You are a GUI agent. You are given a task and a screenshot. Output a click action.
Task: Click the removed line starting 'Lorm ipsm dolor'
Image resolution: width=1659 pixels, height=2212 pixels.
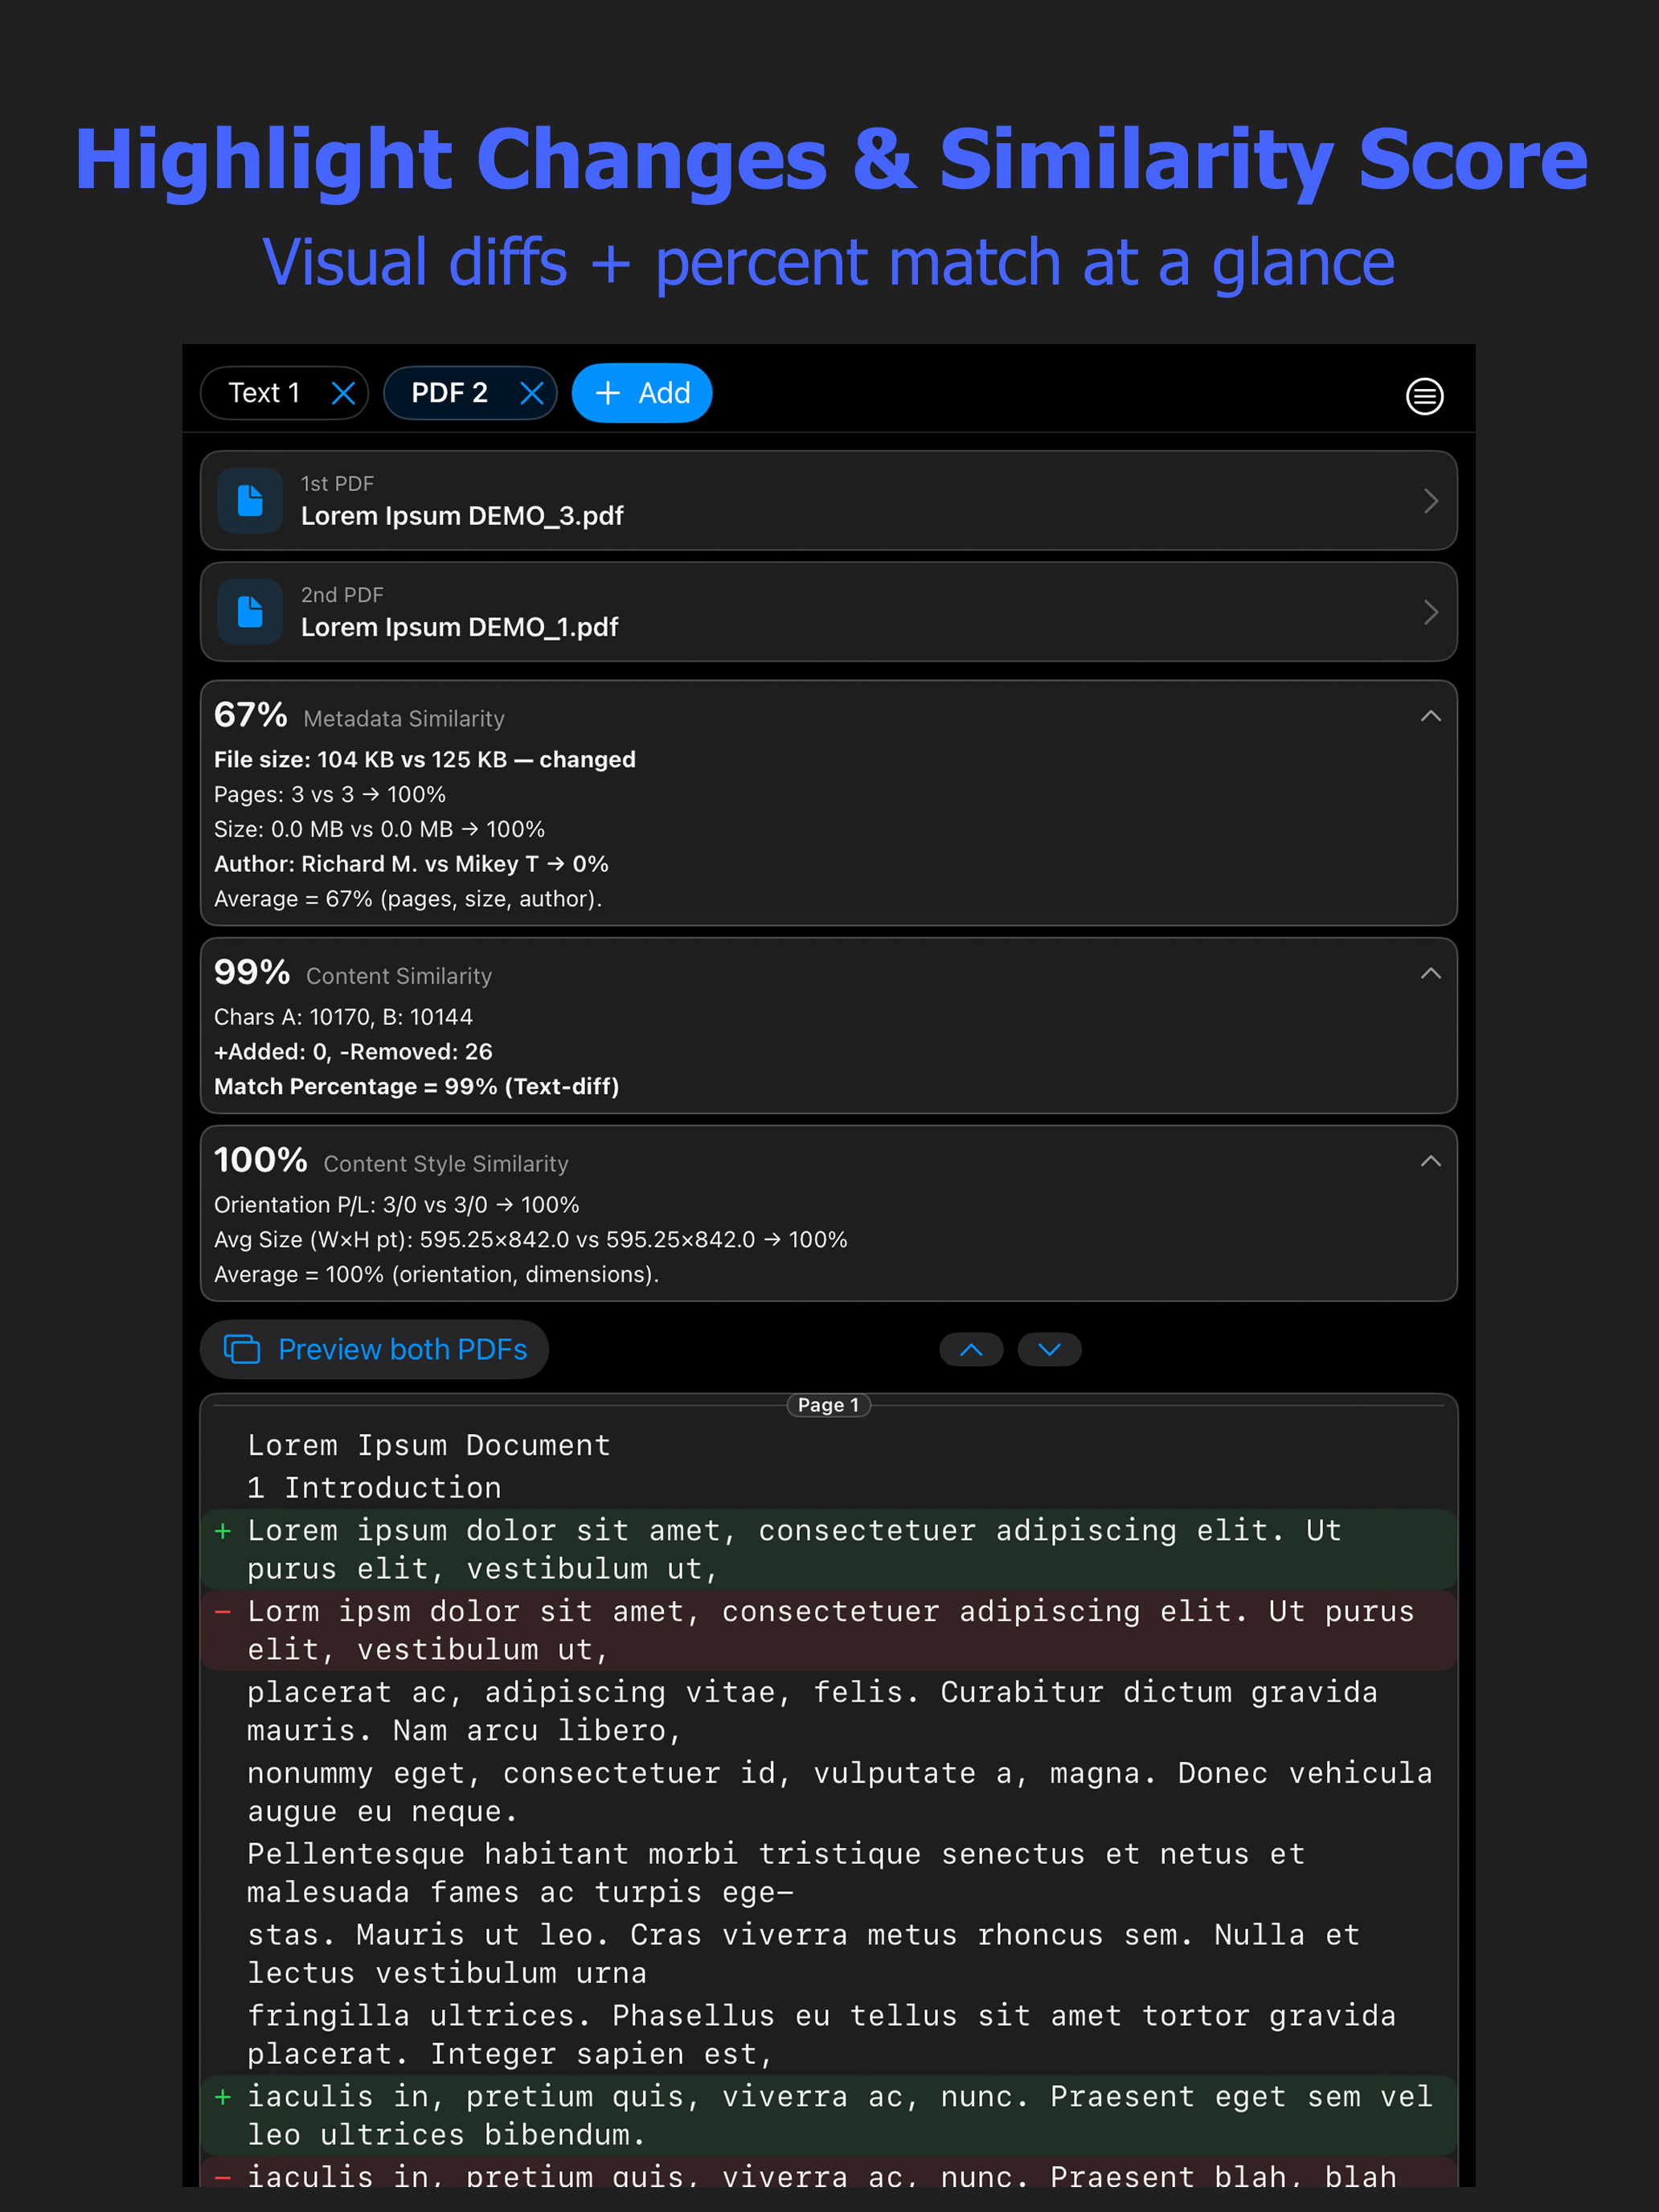pos(828,1630)
